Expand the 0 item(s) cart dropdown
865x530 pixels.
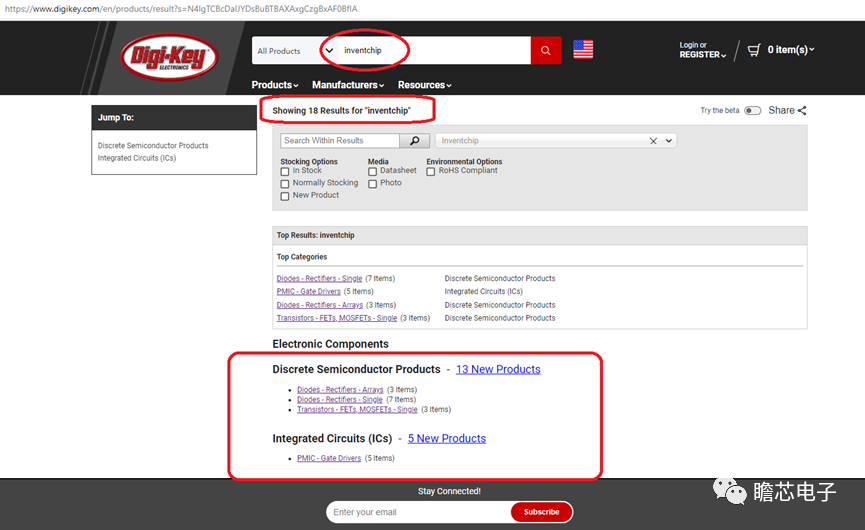(x=791, y=50)
